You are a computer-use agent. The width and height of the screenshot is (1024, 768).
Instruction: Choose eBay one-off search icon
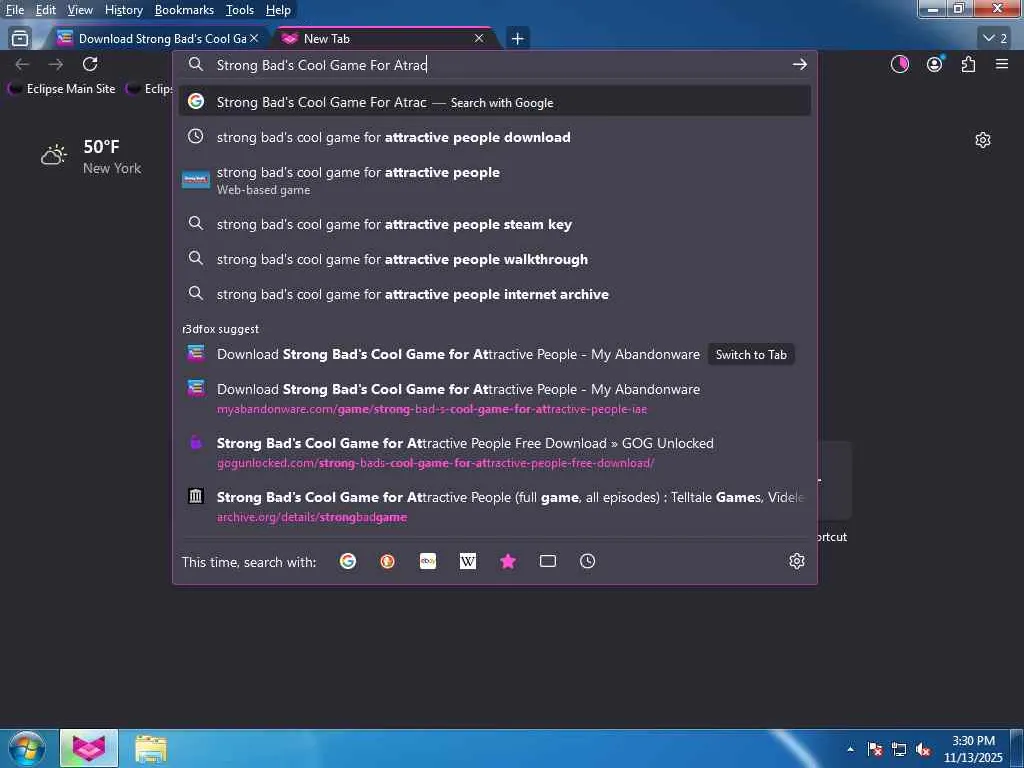tap(428, 561)
